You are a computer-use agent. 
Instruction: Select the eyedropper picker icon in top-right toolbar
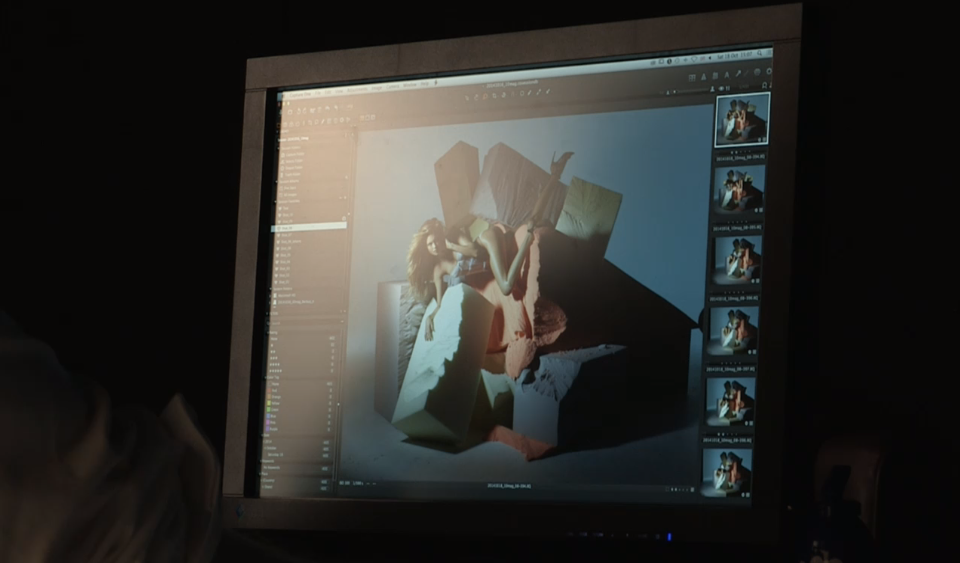pos(738,73)
